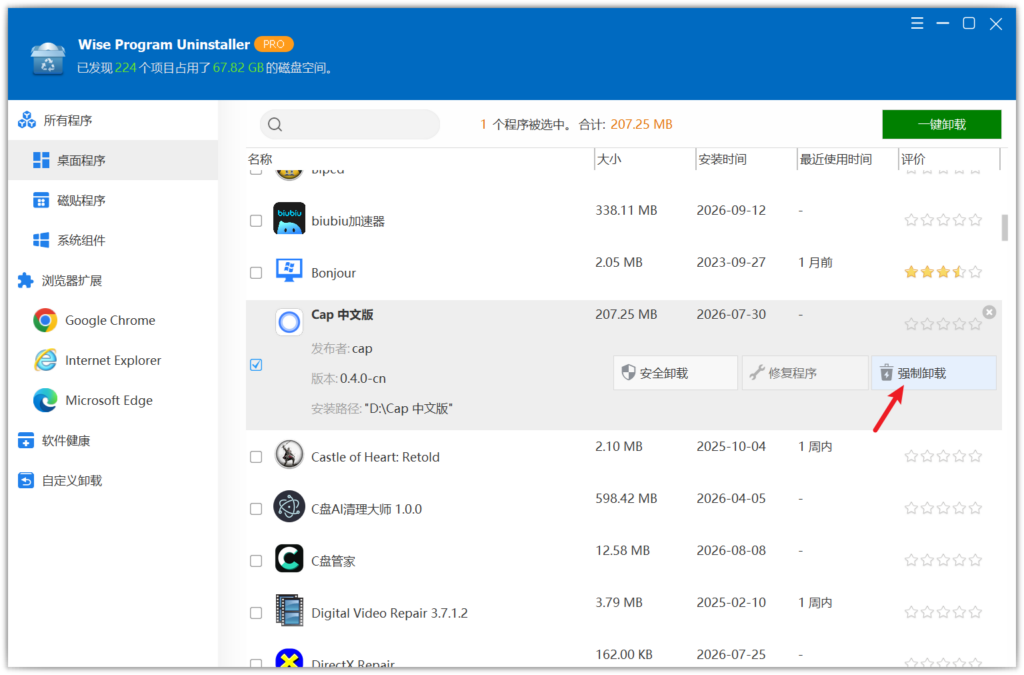1024x675 pixels.
Task: Click the Cap 中文版 app icon
Action: coord(289,322)
